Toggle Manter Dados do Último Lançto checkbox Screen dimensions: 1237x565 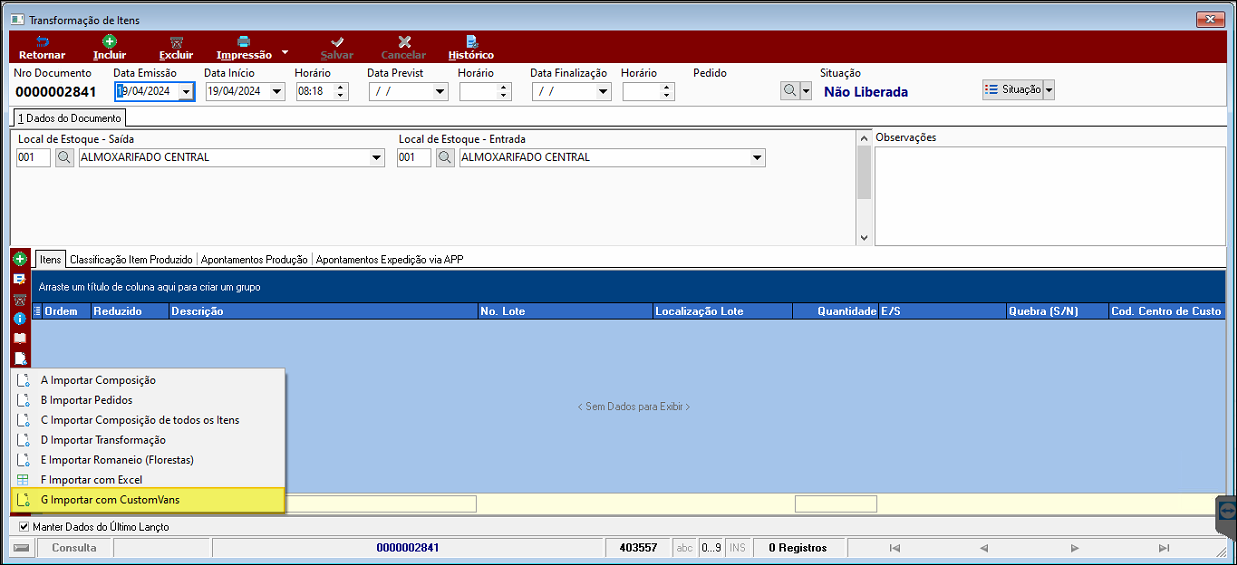point(24,526)
